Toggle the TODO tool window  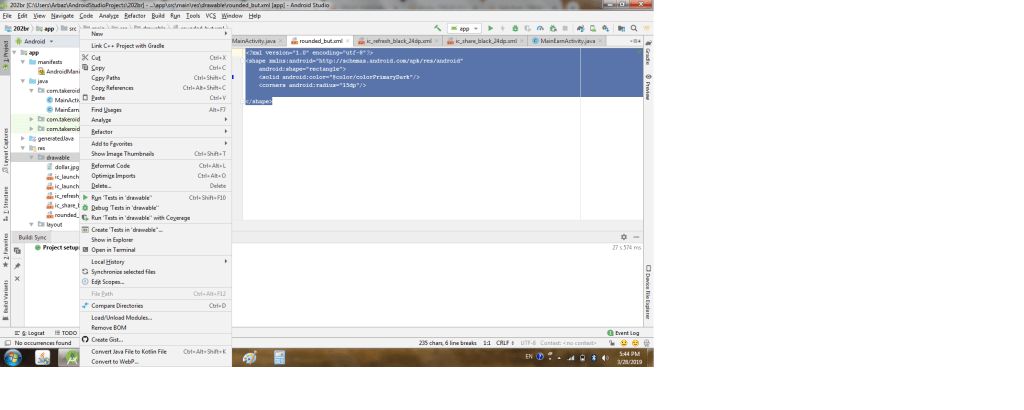(66, 332)
